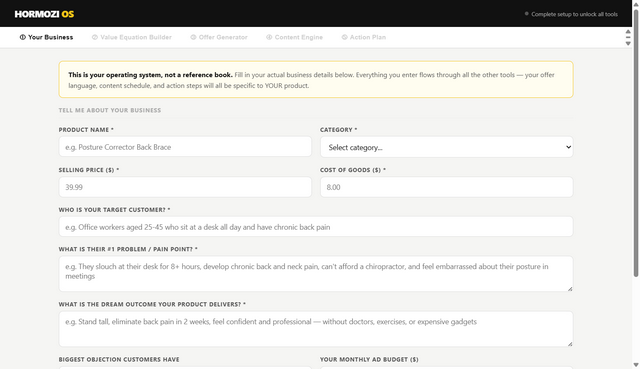The image size is (640, 369).
Task: Open the Your Business tab
Action: [46, 37]
